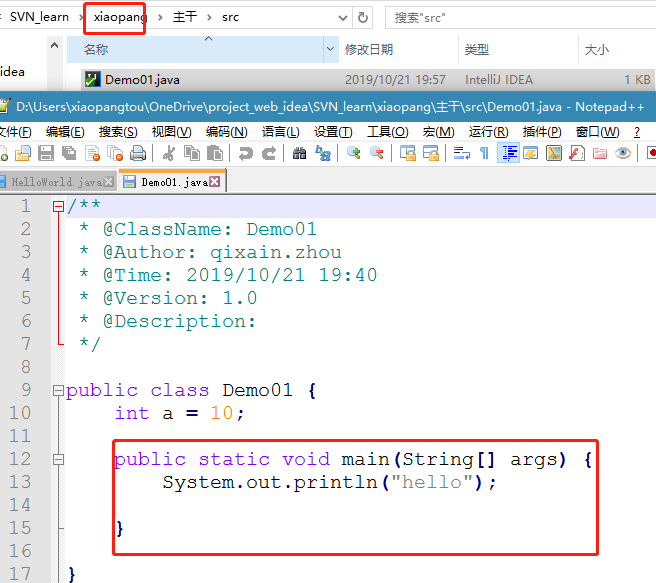Toggle synchronize vertical scrolling icon
This screenshot has height=583, width=656.
point(407,153)
